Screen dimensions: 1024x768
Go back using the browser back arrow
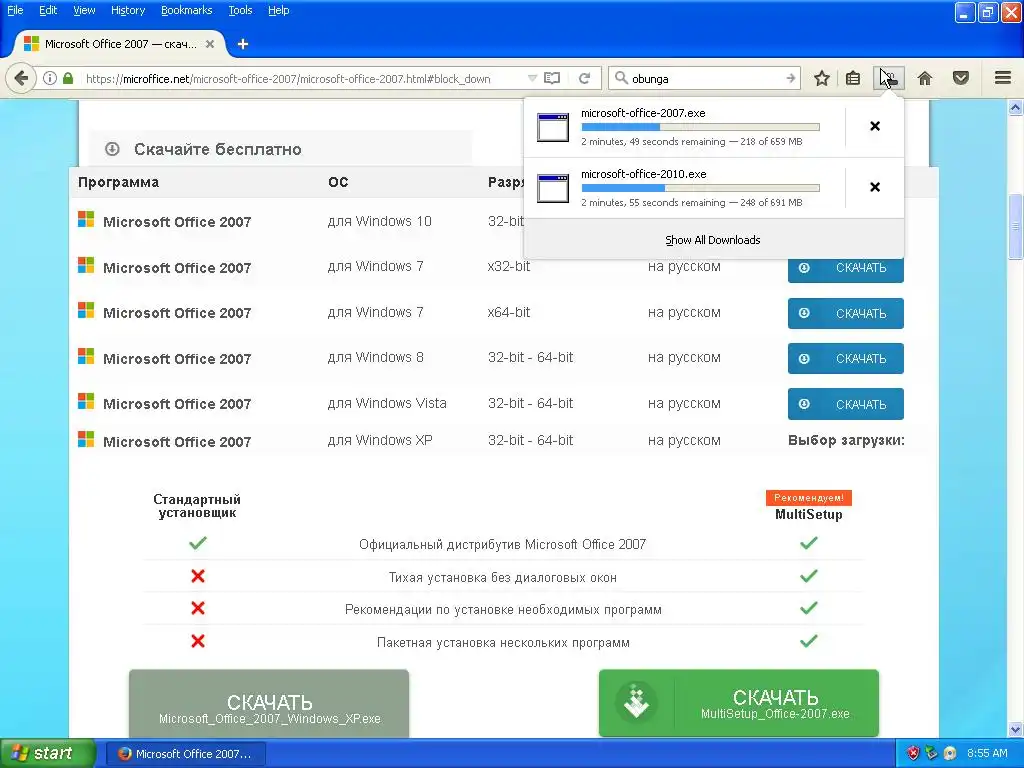tap(21, 78)
